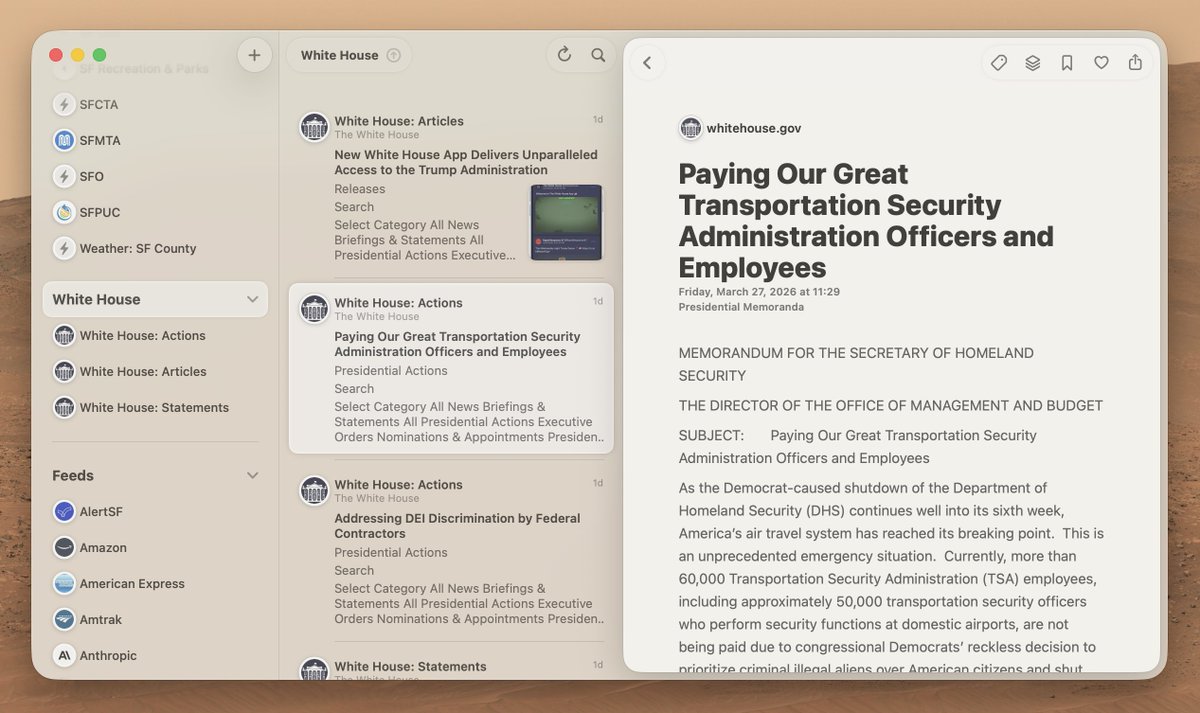1200x713 pixels.
Task: Open search with the magnifier icon
Action: (598, 55)
